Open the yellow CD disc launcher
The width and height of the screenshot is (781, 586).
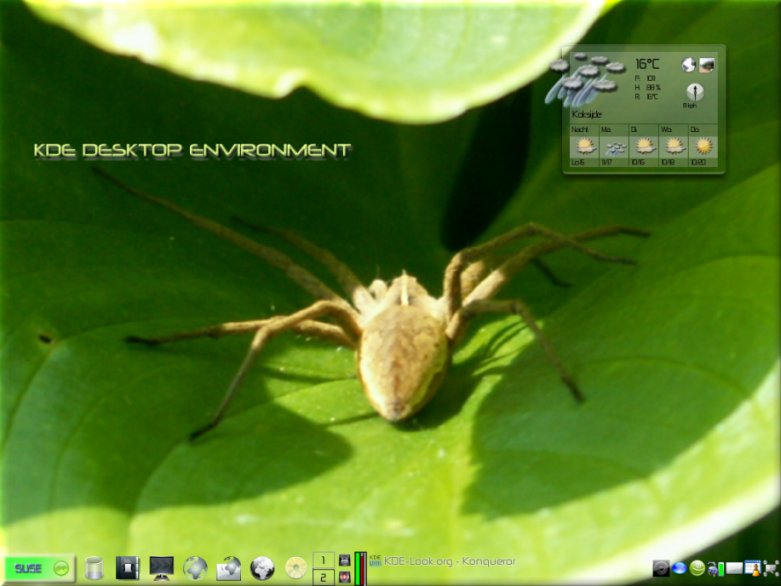pyautogui.click(x=296, y=568)
